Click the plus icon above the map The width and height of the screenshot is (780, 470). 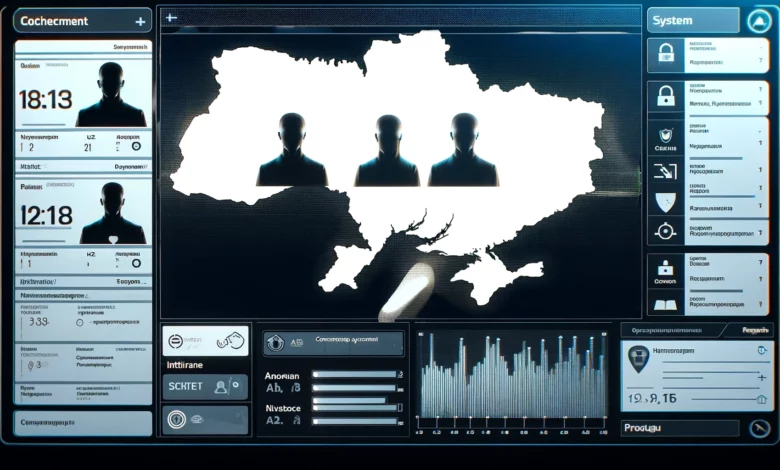[171, 18]
